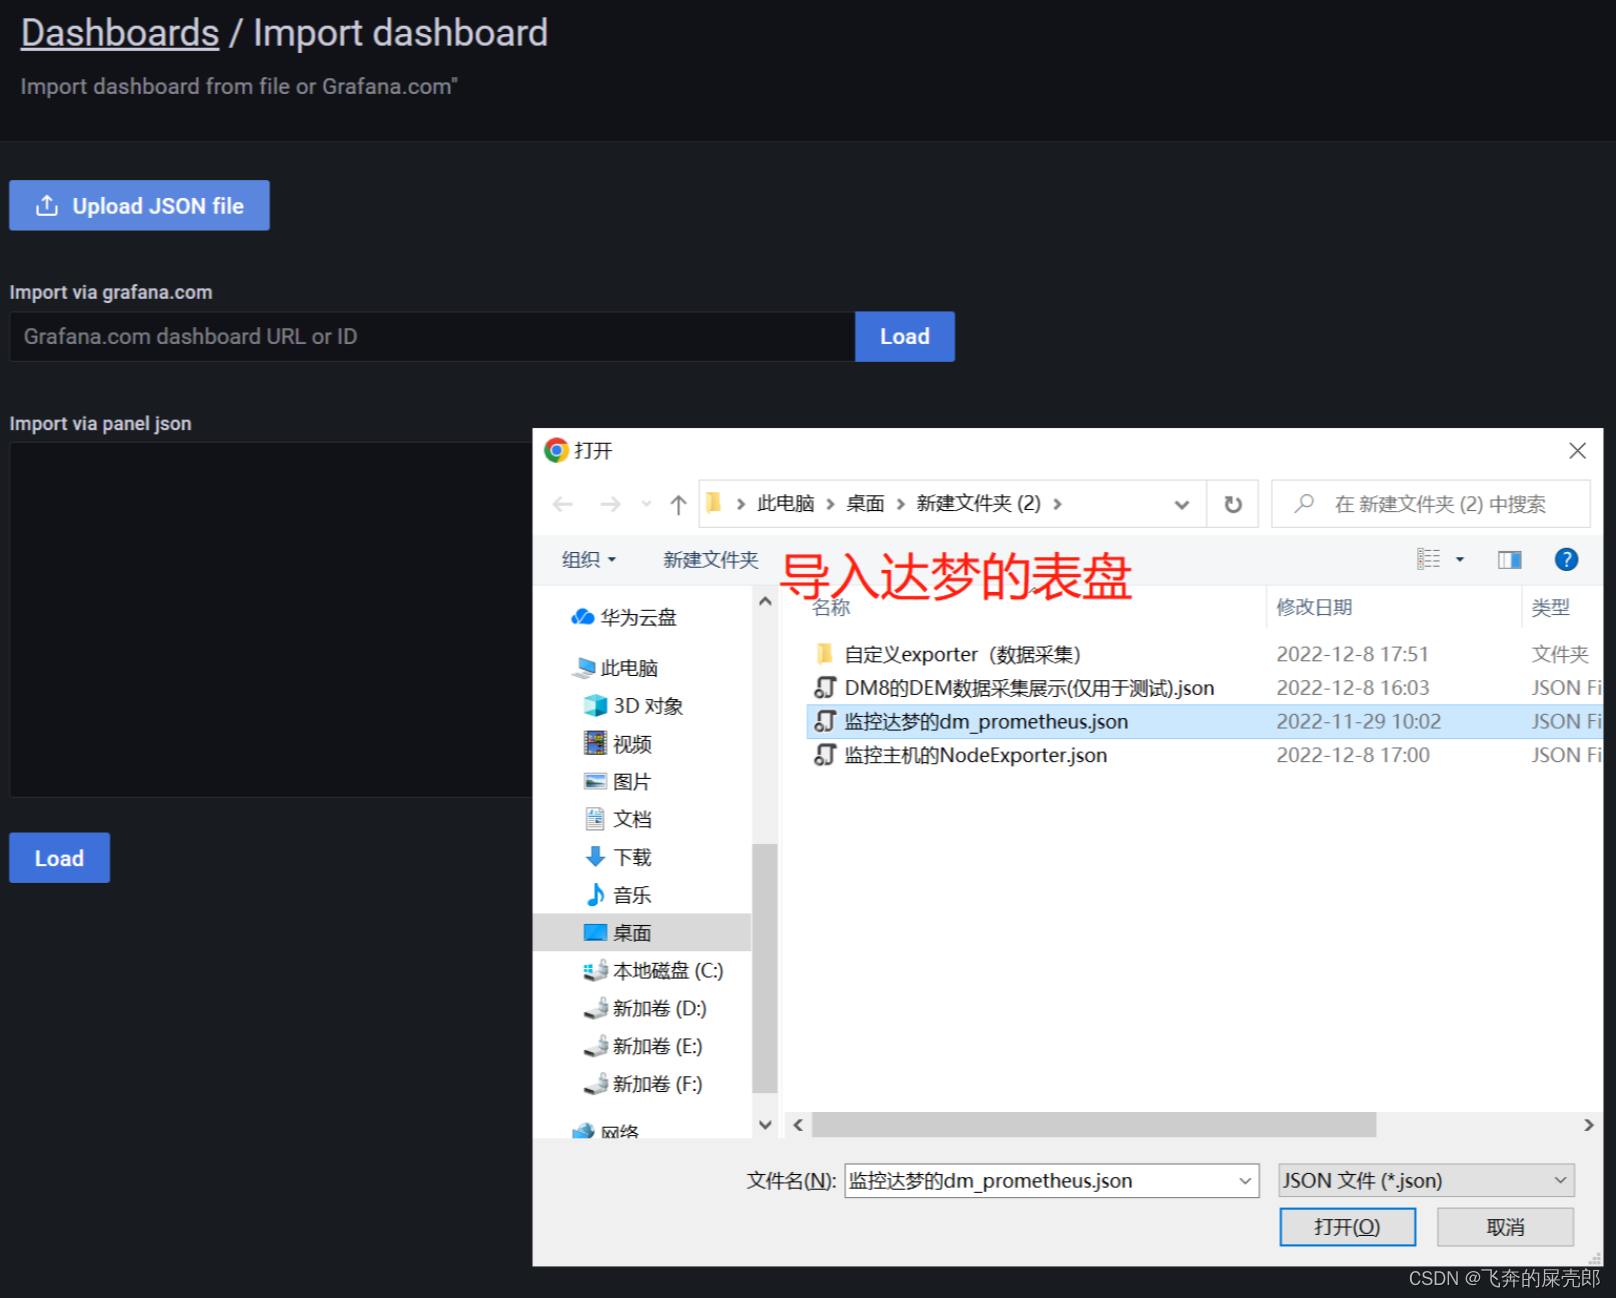Click 此电脑 in the address breadcrumb

pos(785,503)
